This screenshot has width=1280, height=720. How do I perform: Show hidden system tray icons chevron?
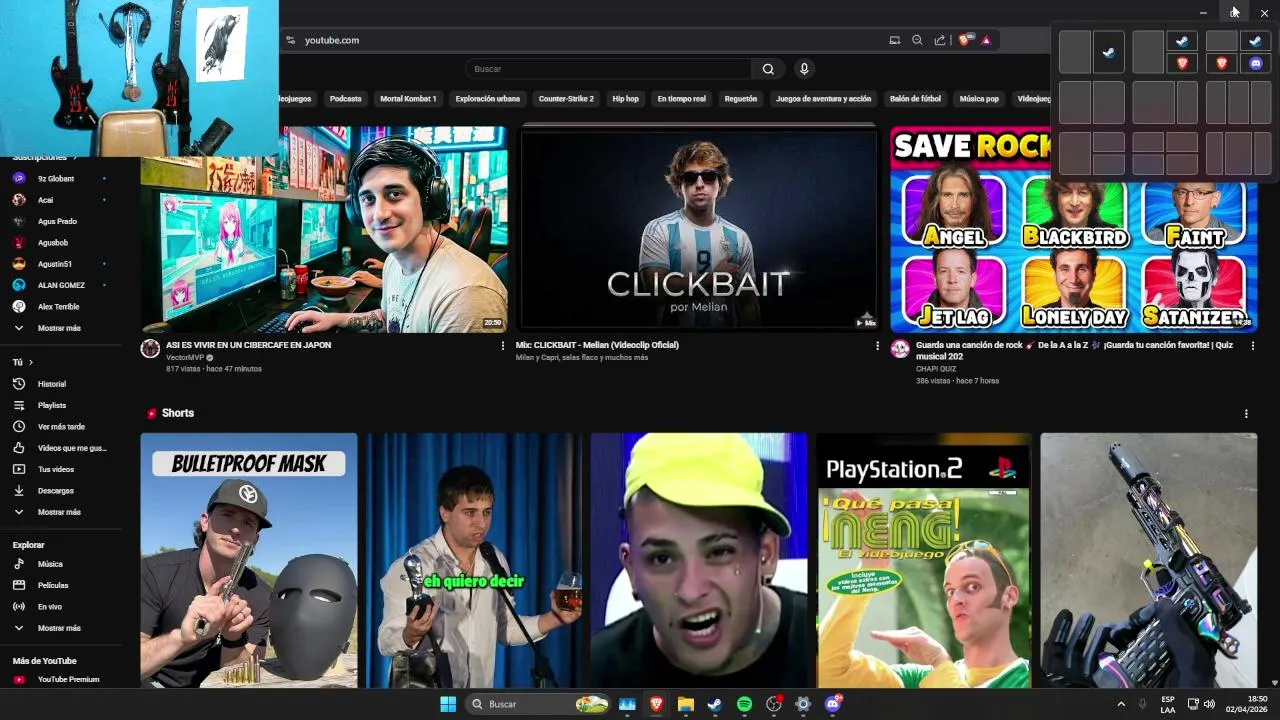coord(1121,704)
